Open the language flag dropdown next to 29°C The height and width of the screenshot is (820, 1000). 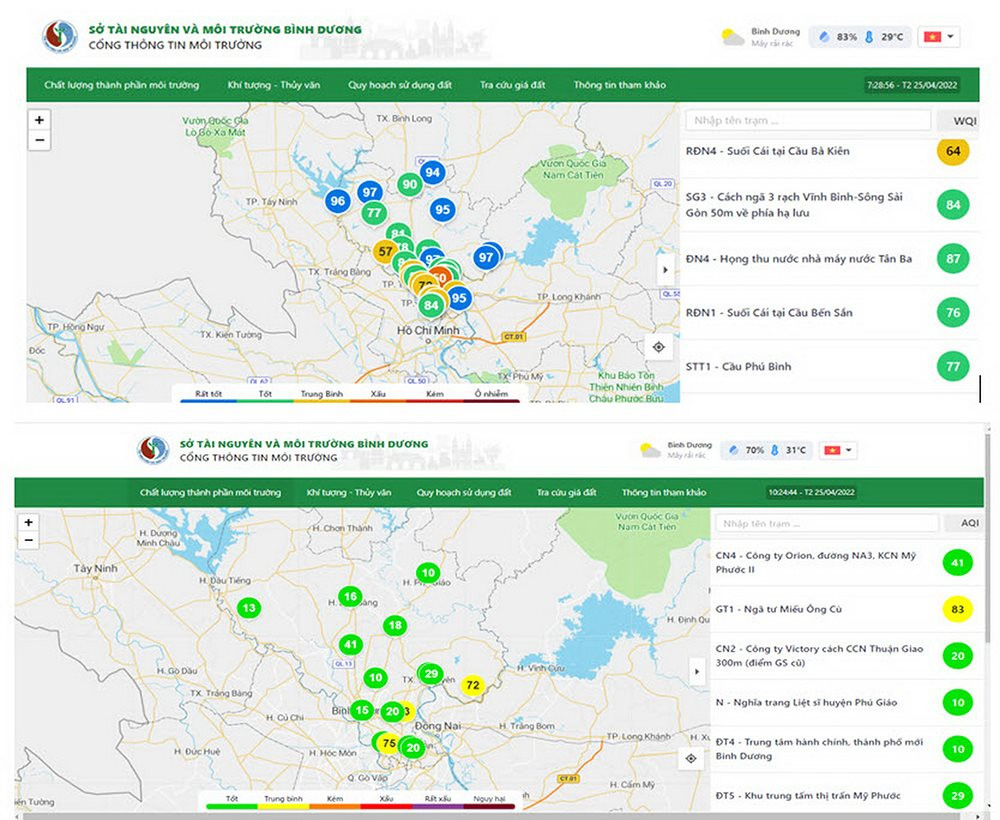coord(940,37)
